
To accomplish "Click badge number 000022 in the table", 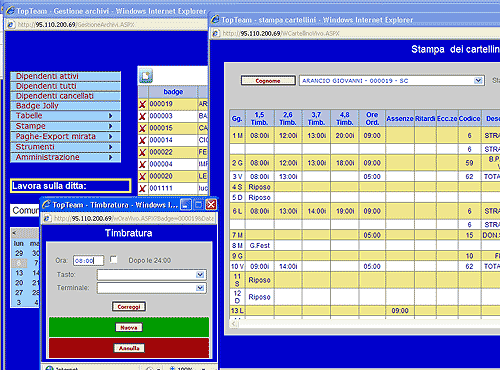I will (x=161, y=152).
